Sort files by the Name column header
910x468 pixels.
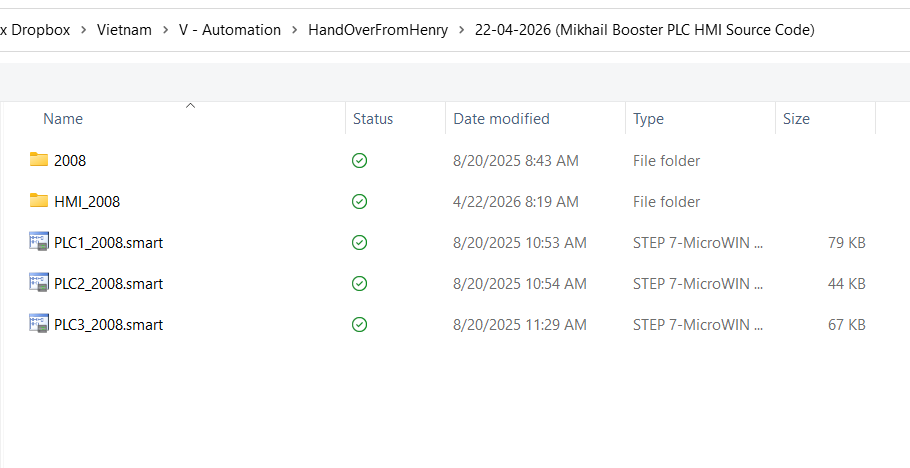click(x=63, y=119)
